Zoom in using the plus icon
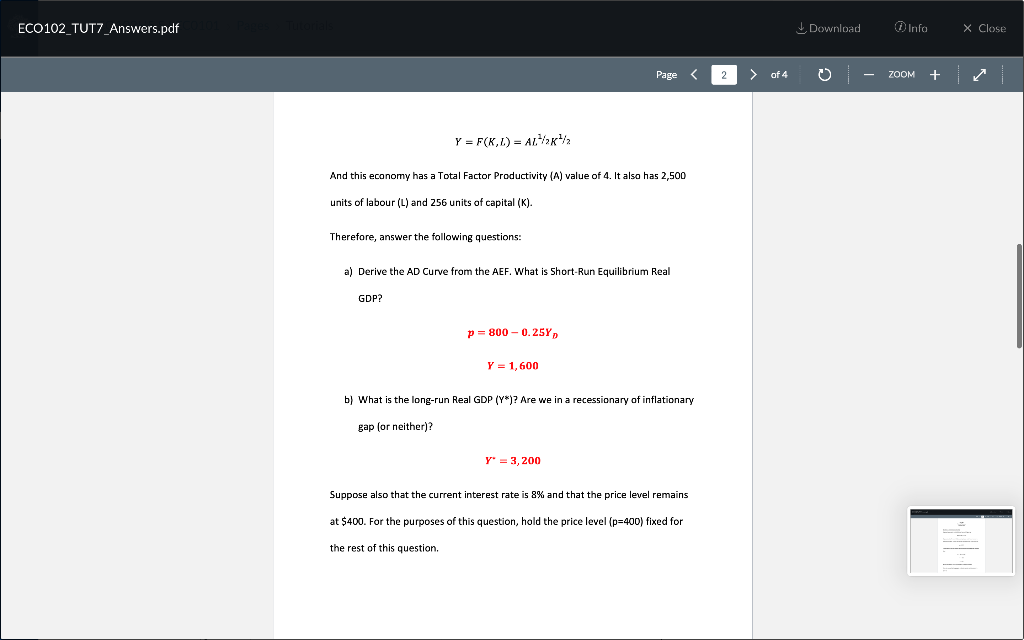Viewport: 1024px width, 640px height. pos(934,74)
